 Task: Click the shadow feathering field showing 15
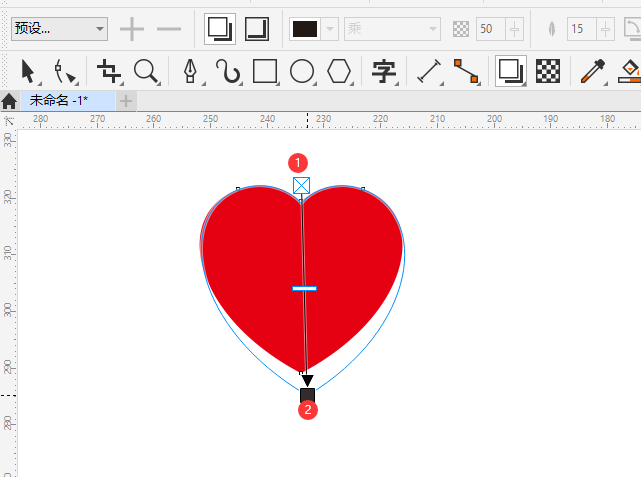(582, 29)
